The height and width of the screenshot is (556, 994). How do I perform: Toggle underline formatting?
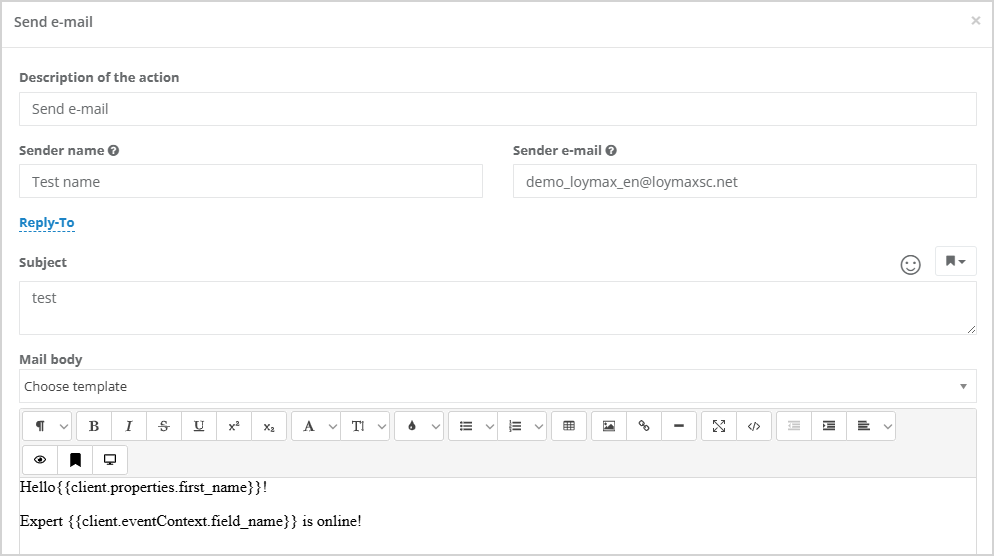(198, 426)
